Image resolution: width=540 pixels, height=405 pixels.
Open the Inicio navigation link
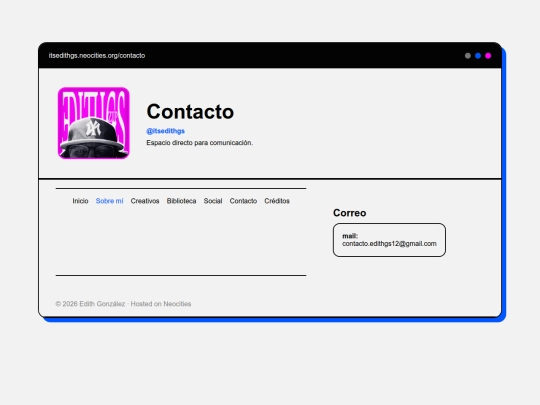point(80,201)
